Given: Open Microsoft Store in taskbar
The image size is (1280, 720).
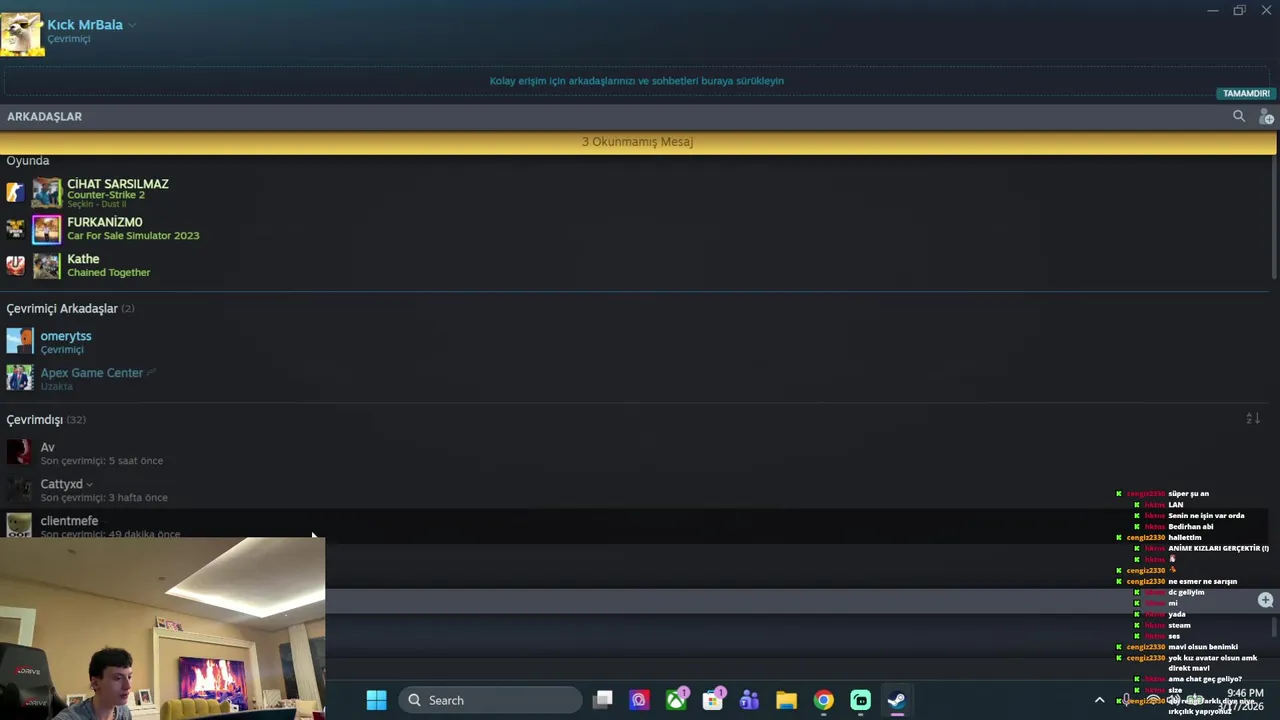Looking at the screenshot, I should [714, 700].
